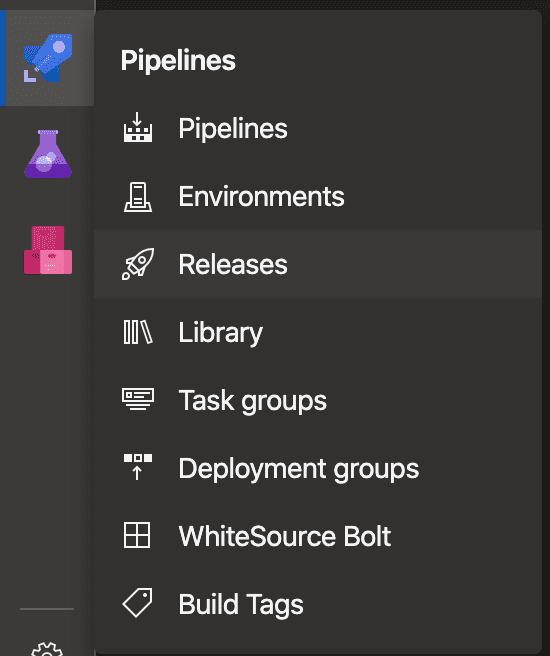Viewport: 550px width, 656px height.
Task: Click the Pipelines flyout header title
Action: tap(178, 61)
